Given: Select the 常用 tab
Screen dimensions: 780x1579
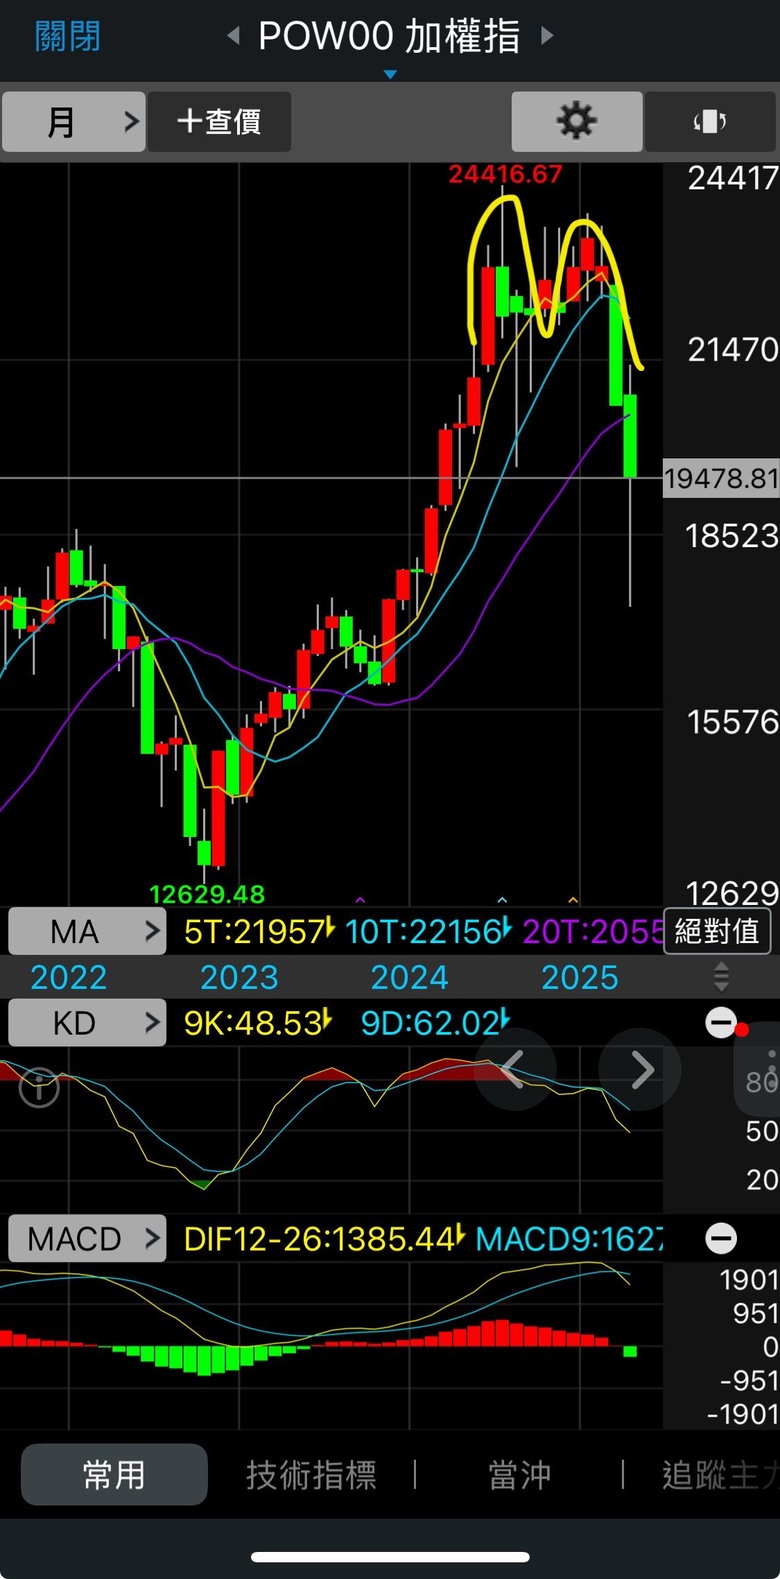Looking at the screenshot, I should [114, 1475].
